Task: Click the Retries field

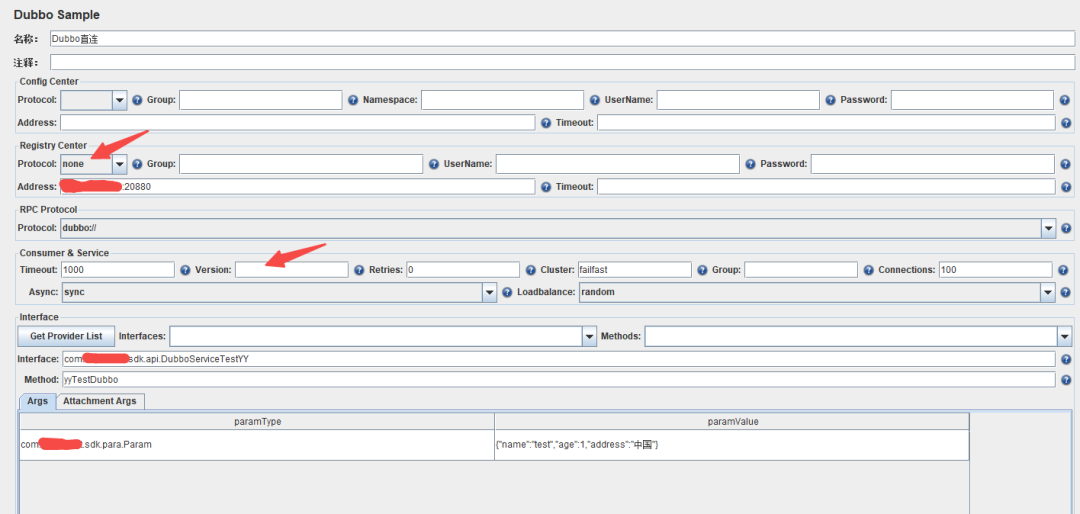Action: coord(463,270)
